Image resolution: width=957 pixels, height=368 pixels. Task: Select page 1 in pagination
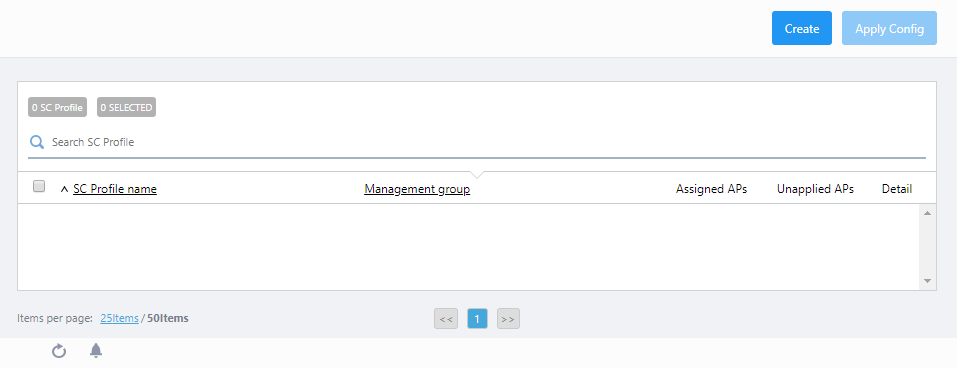[477, 319]
